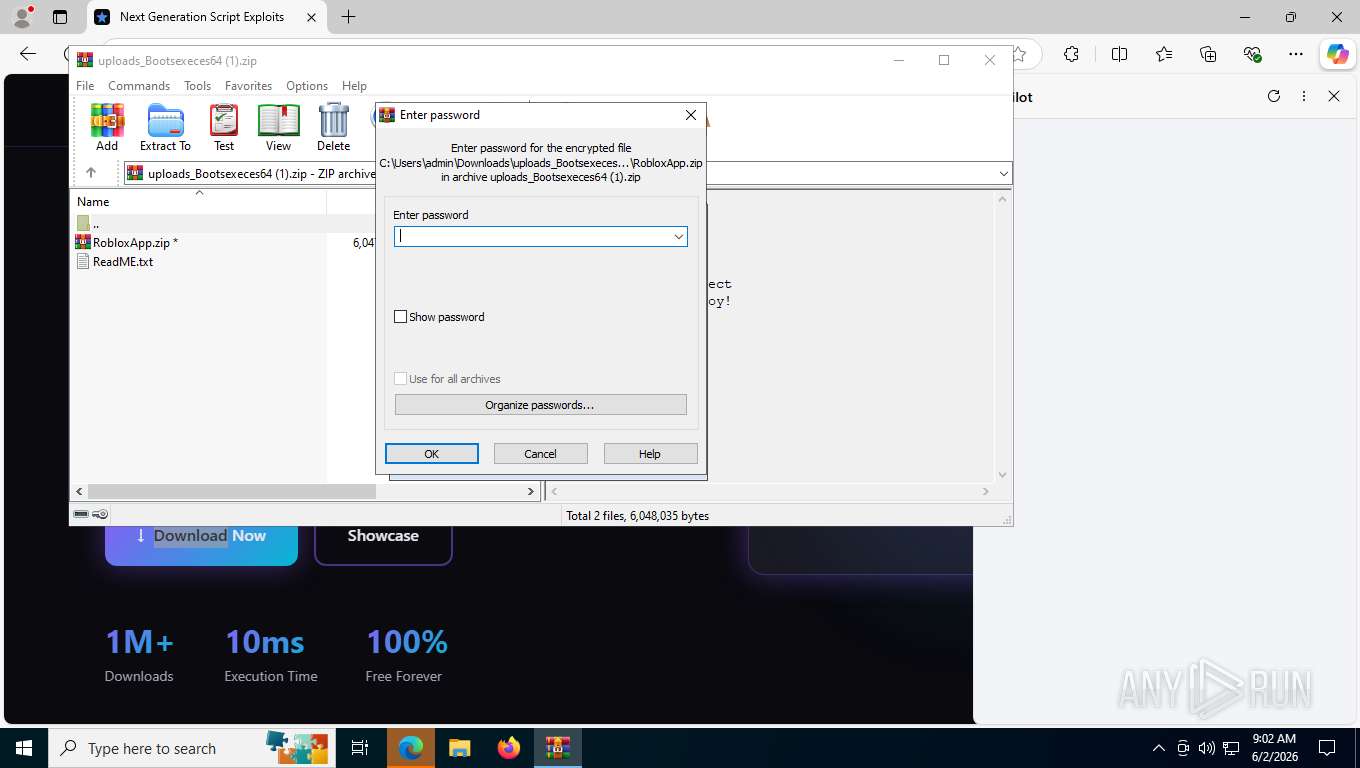
Task: Click OK in password dialog
Action: pos(432,454)
